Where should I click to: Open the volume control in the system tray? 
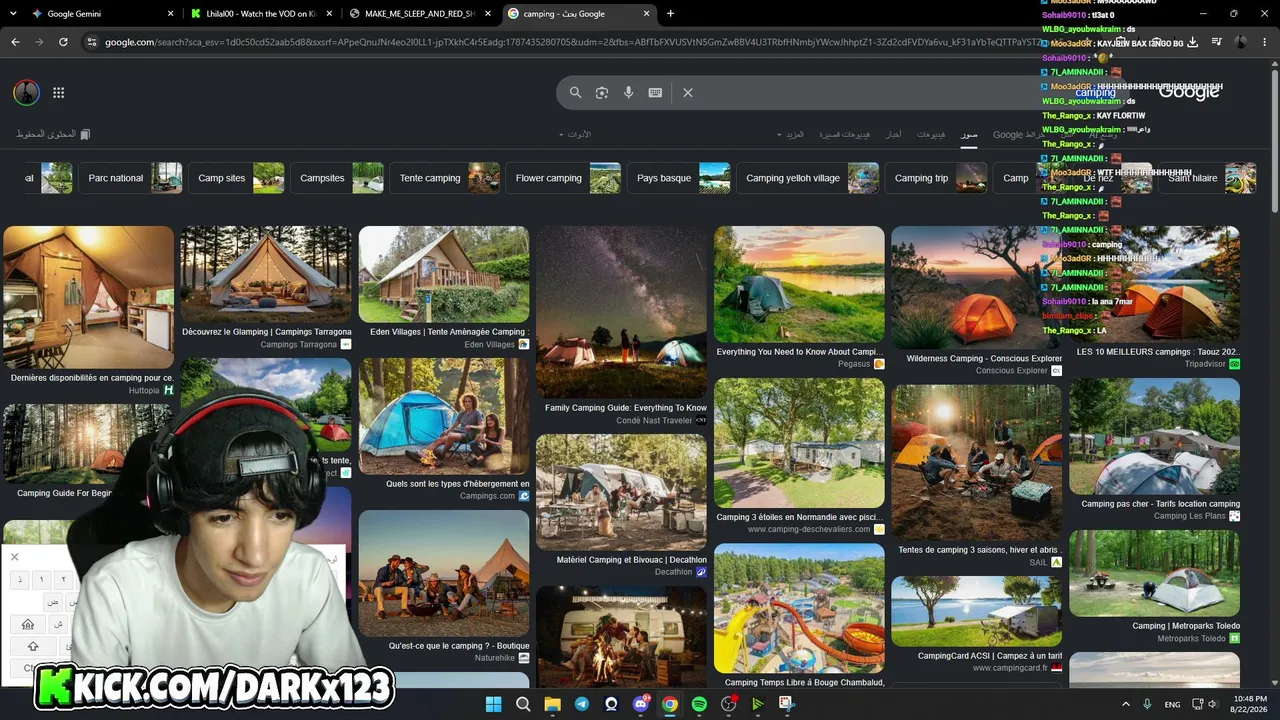(x=1211, y=704)
